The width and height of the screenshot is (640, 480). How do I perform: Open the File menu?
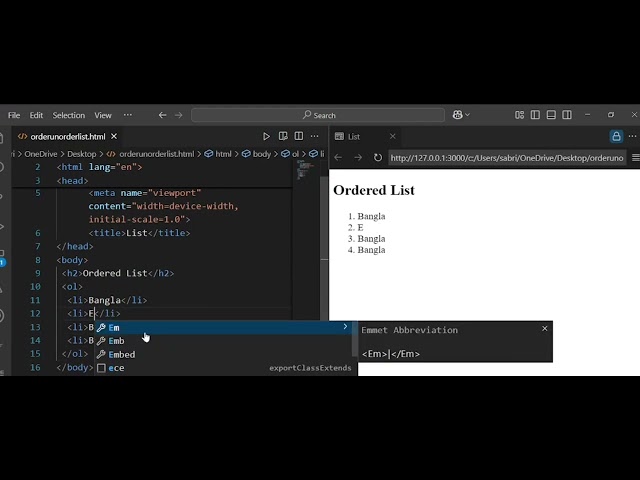tap(14, 116)
